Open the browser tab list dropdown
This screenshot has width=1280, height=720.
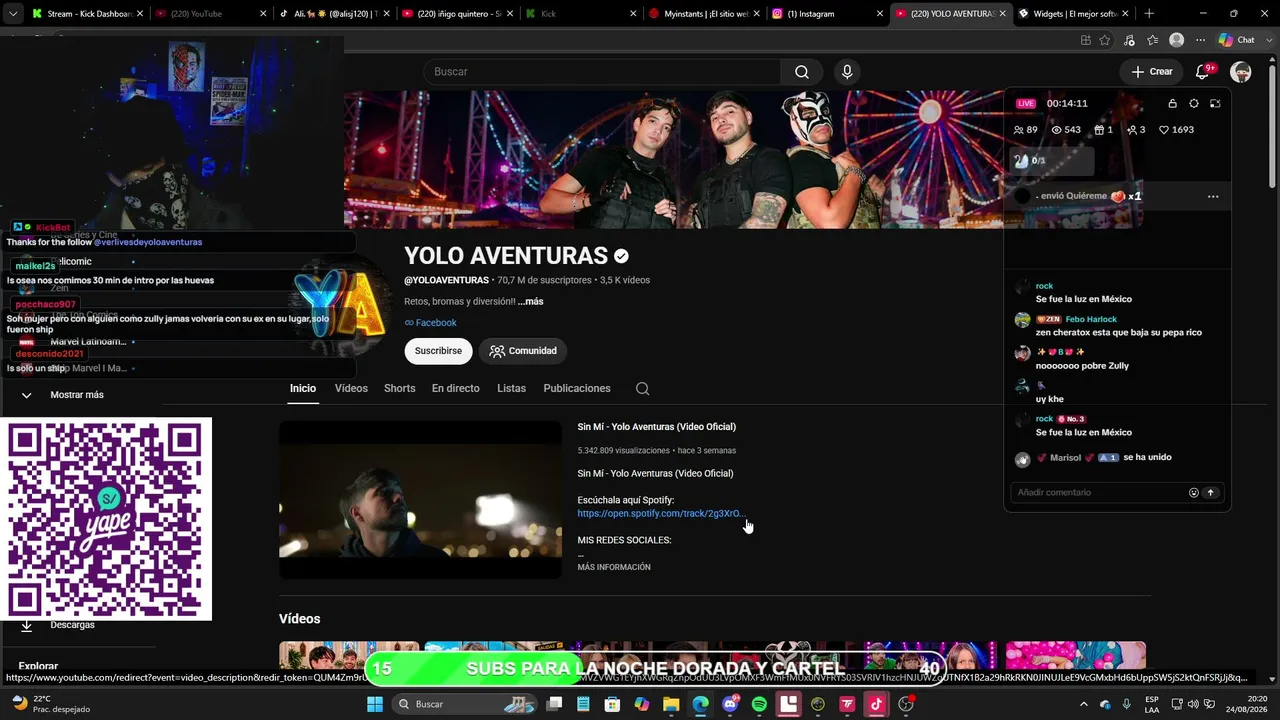click(13, 14)
